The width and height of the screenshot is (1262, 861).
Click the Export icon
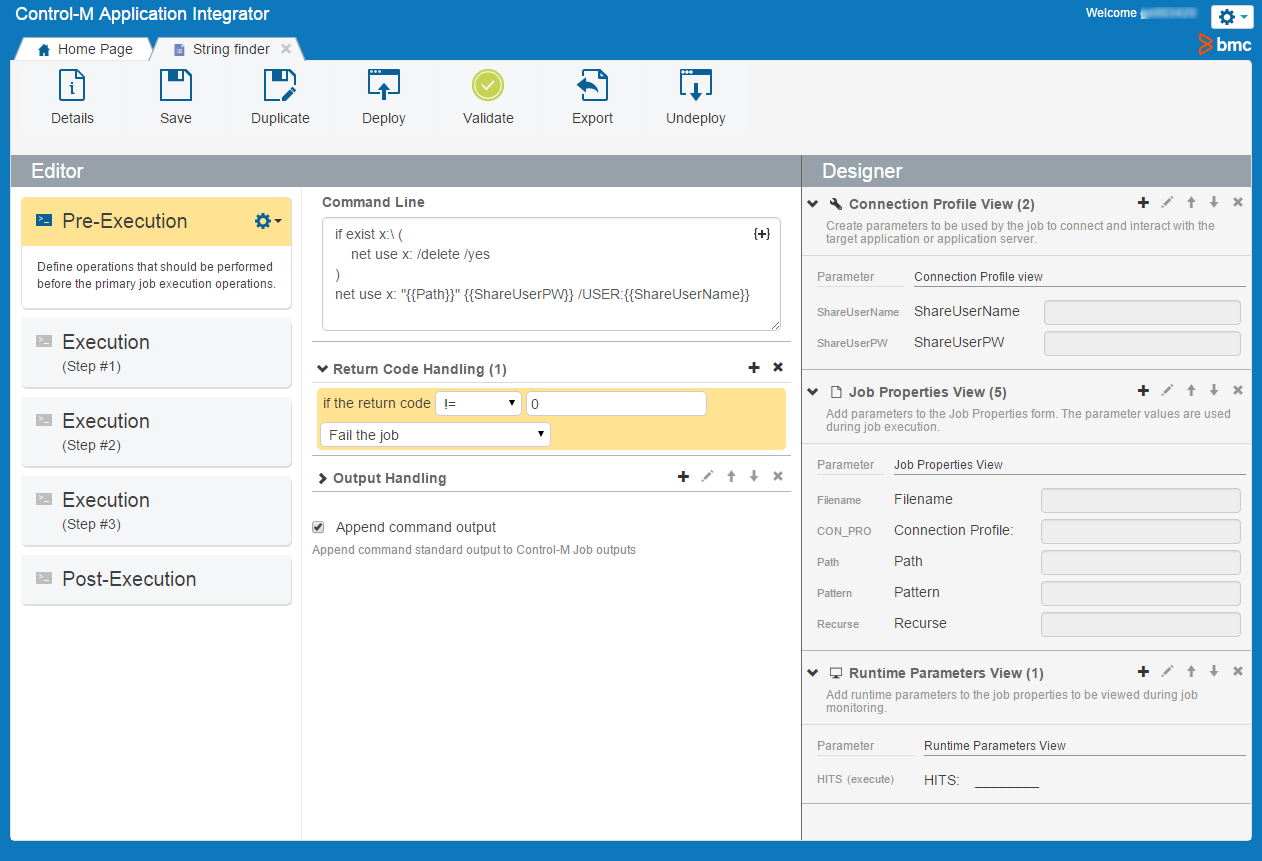coord(592,87)
